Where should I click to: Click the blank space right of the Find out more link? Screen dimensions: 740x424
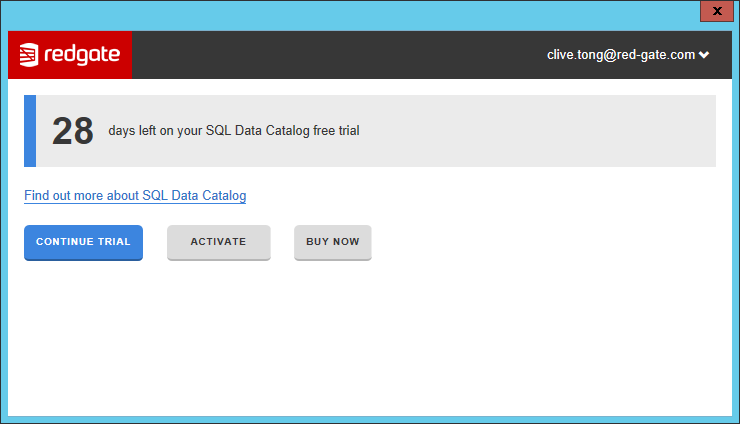tap(480, 196)
